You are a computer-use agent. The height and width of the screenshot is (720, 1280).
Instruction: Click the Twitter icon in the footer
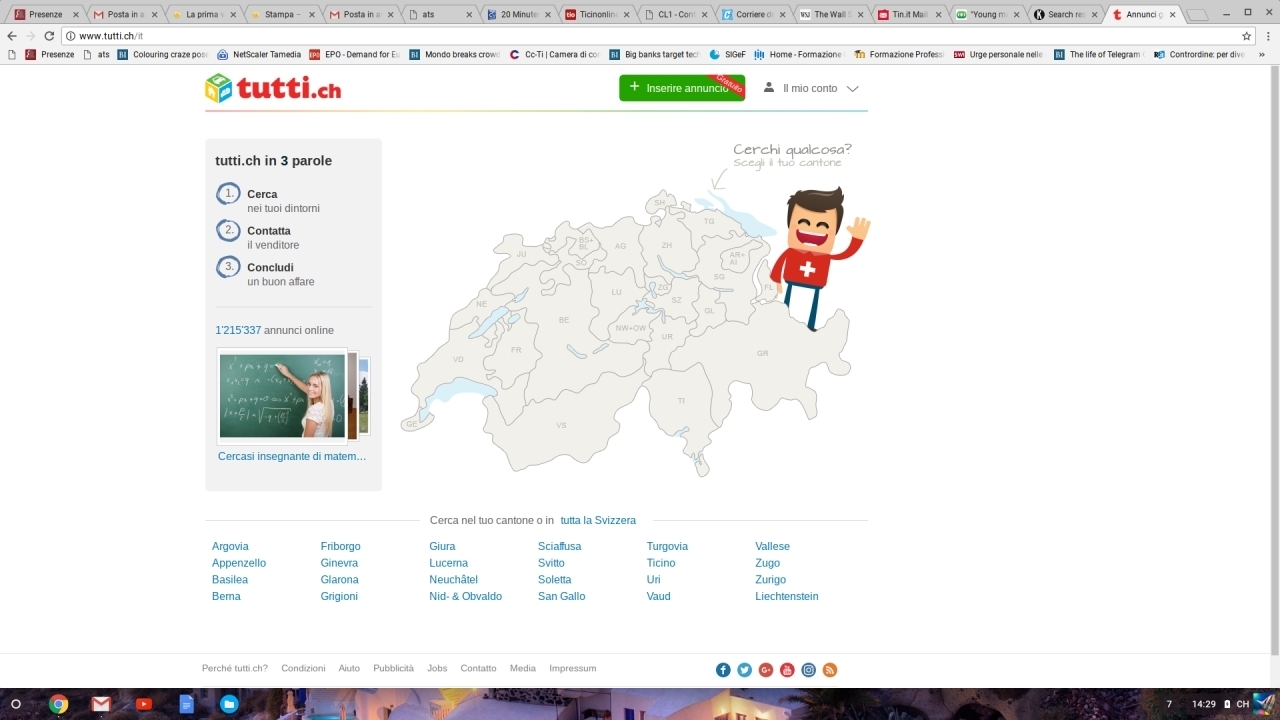744,669
